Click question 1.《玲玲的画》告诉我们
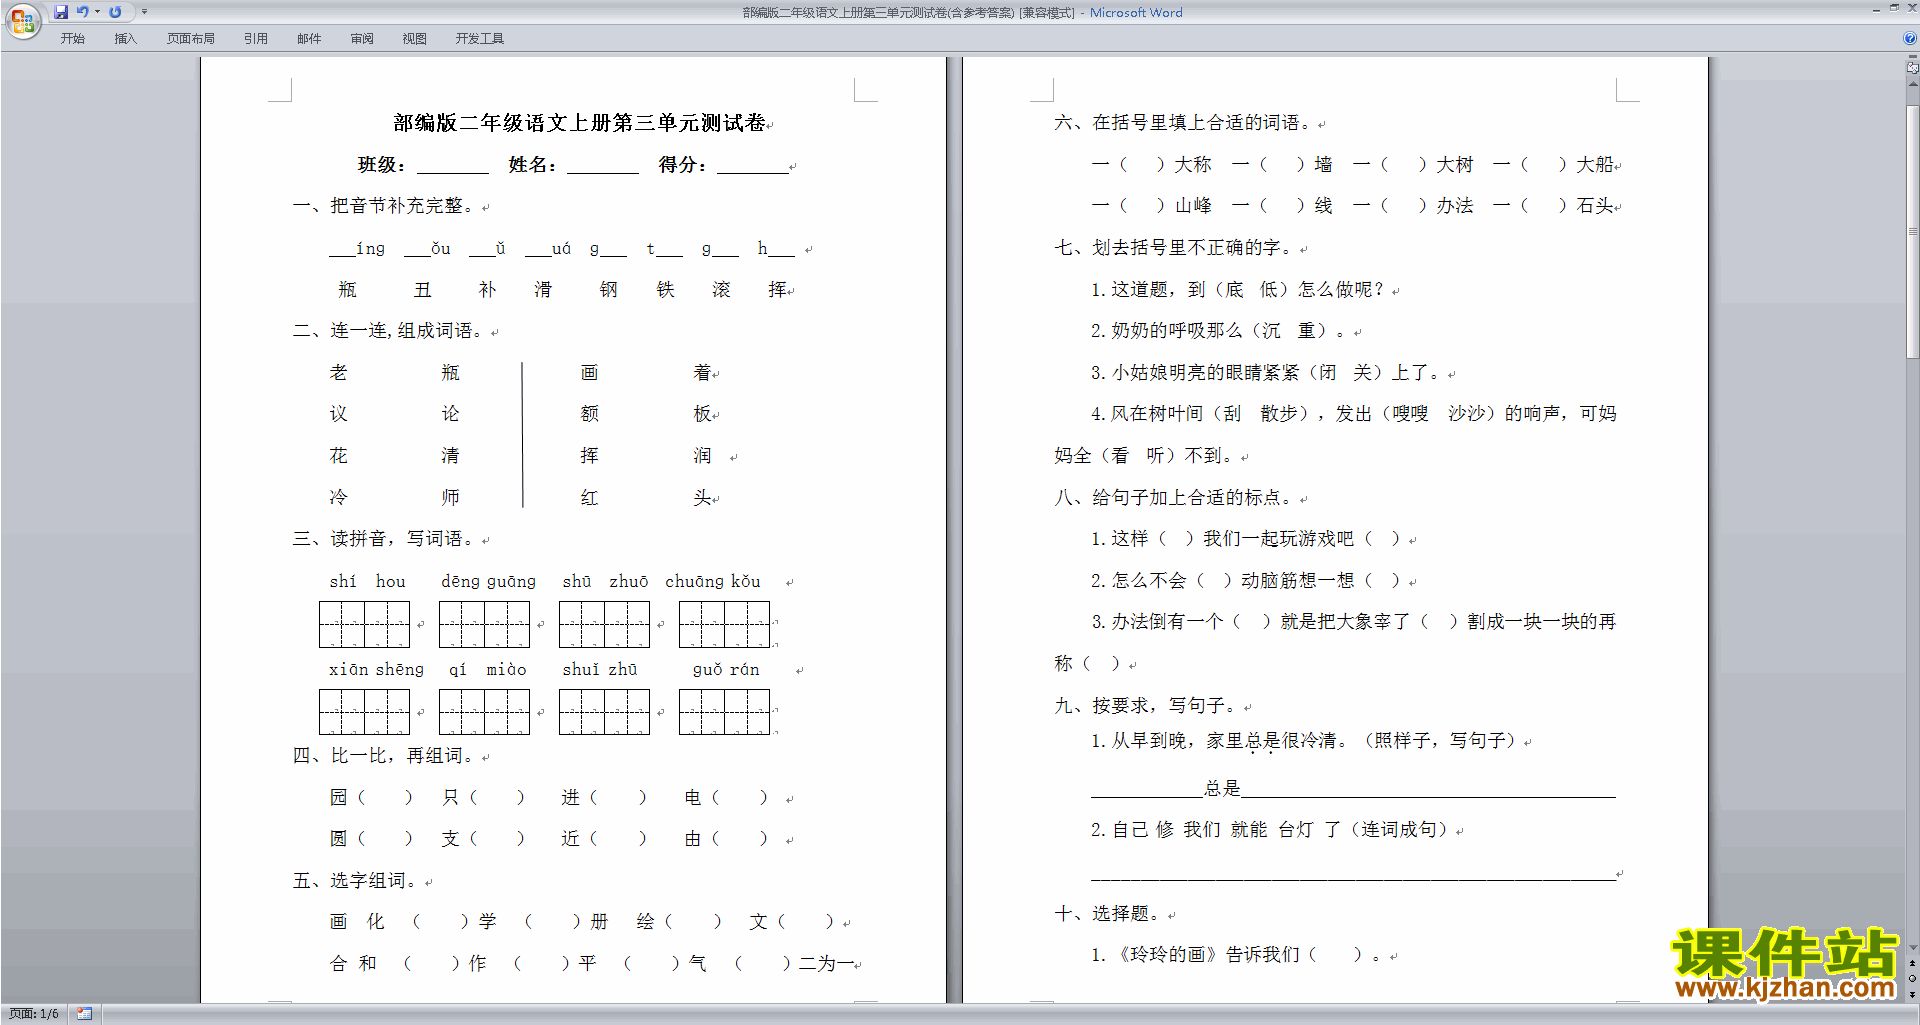Image resolution: width=1920 pixels, height=1025 pixels. (x=1236, y=955)
